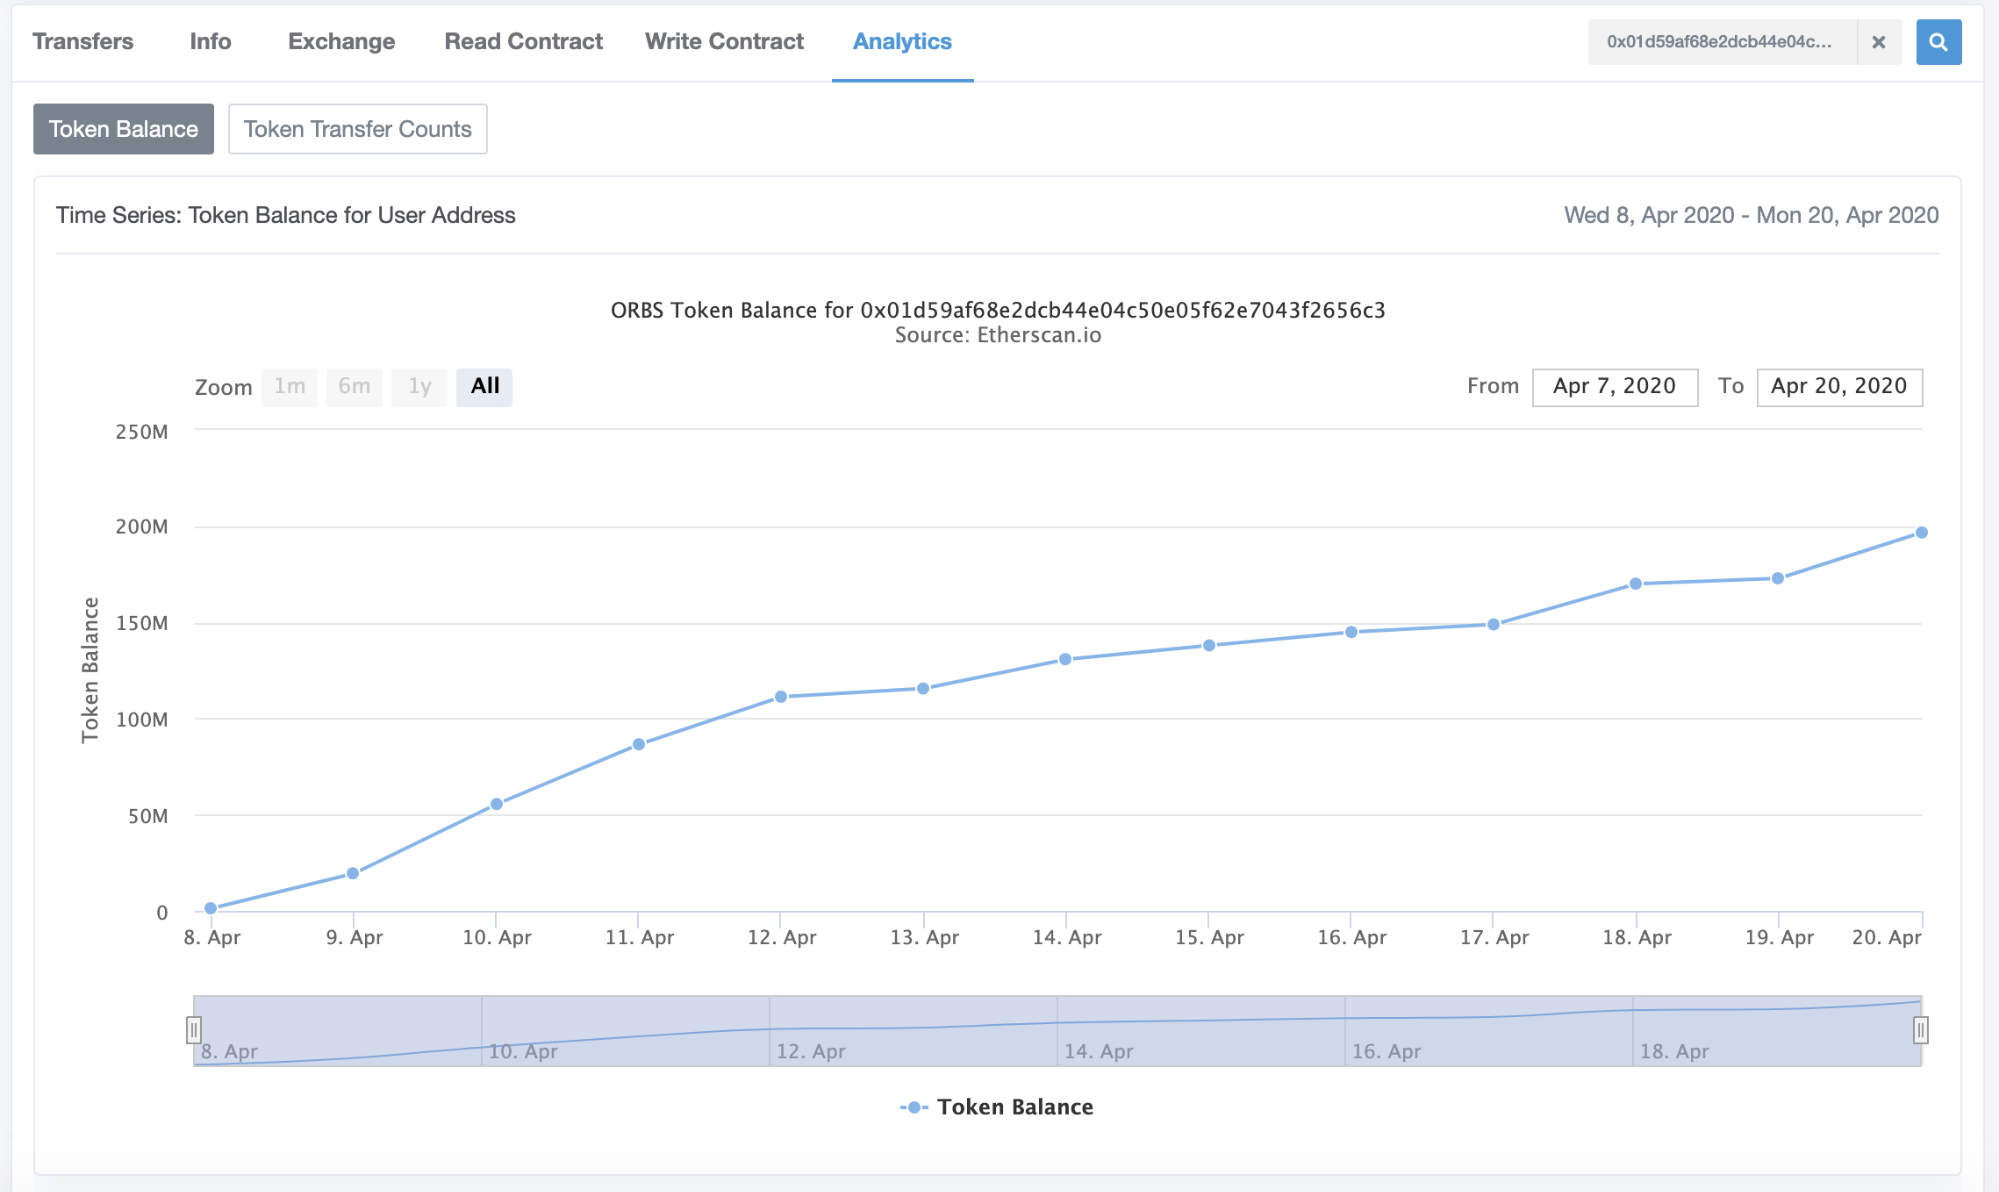Select the 12. Apr data point
The width and height of the screenshot is (1999, 1192).
(781, 697)
